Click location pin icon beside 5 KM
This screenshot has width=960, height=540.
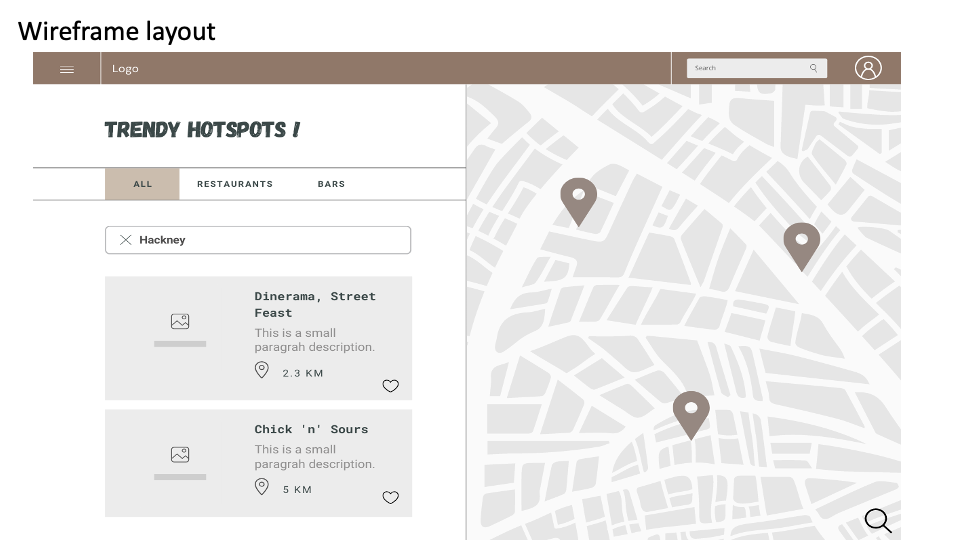pos(261,487)
